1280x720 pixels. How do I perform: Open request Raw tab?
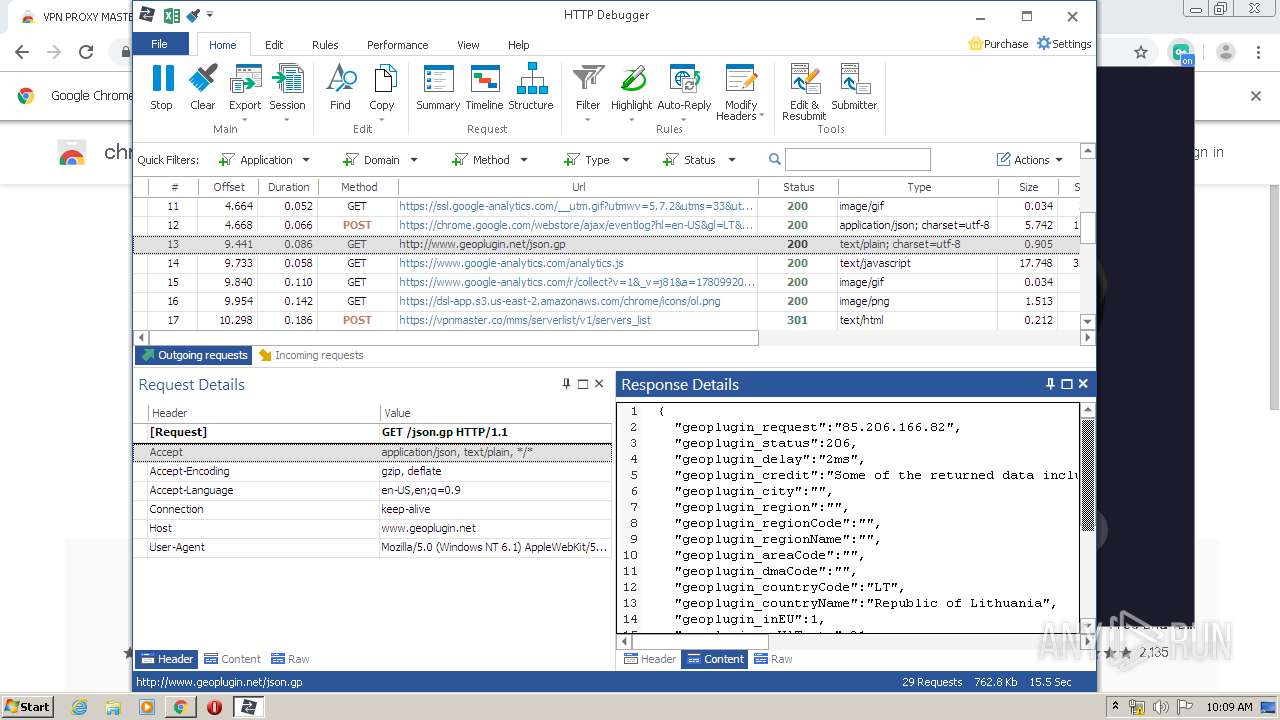(289, 659)
